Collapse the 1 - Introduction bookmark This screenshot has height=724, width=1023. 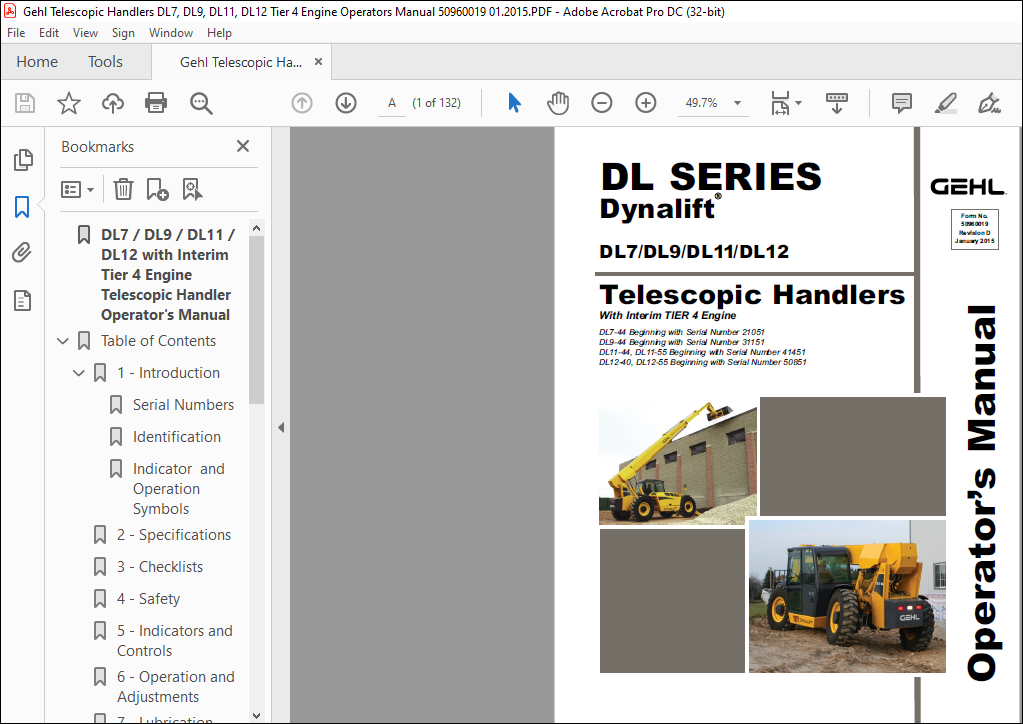pos(79,373)
